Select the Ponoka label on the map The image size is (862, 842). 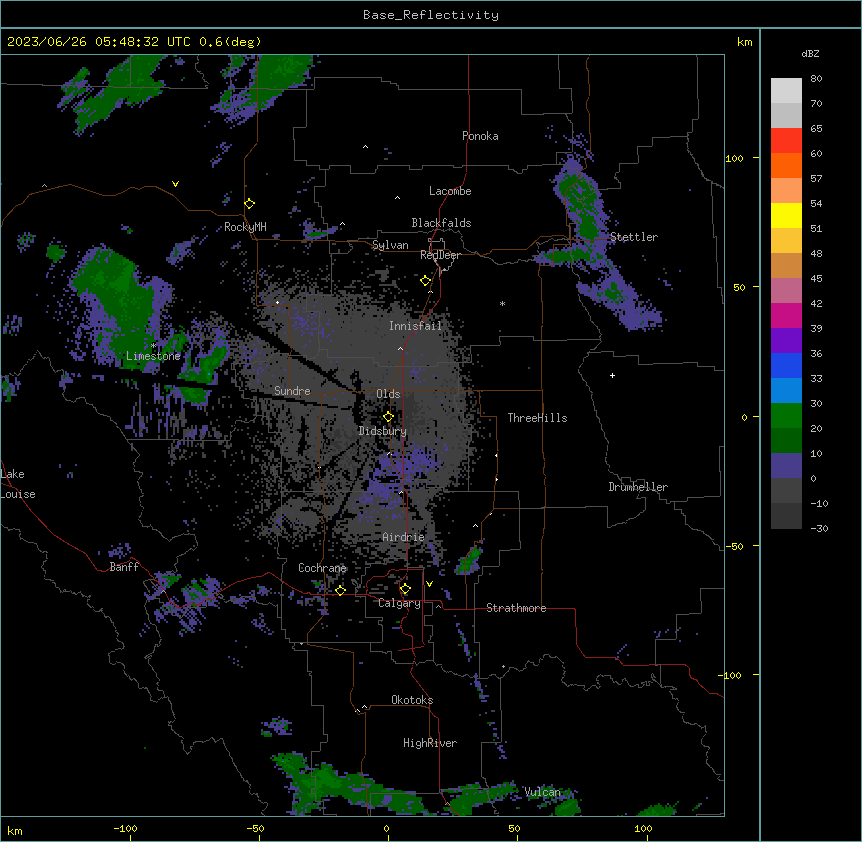click(x=480, y=136)
